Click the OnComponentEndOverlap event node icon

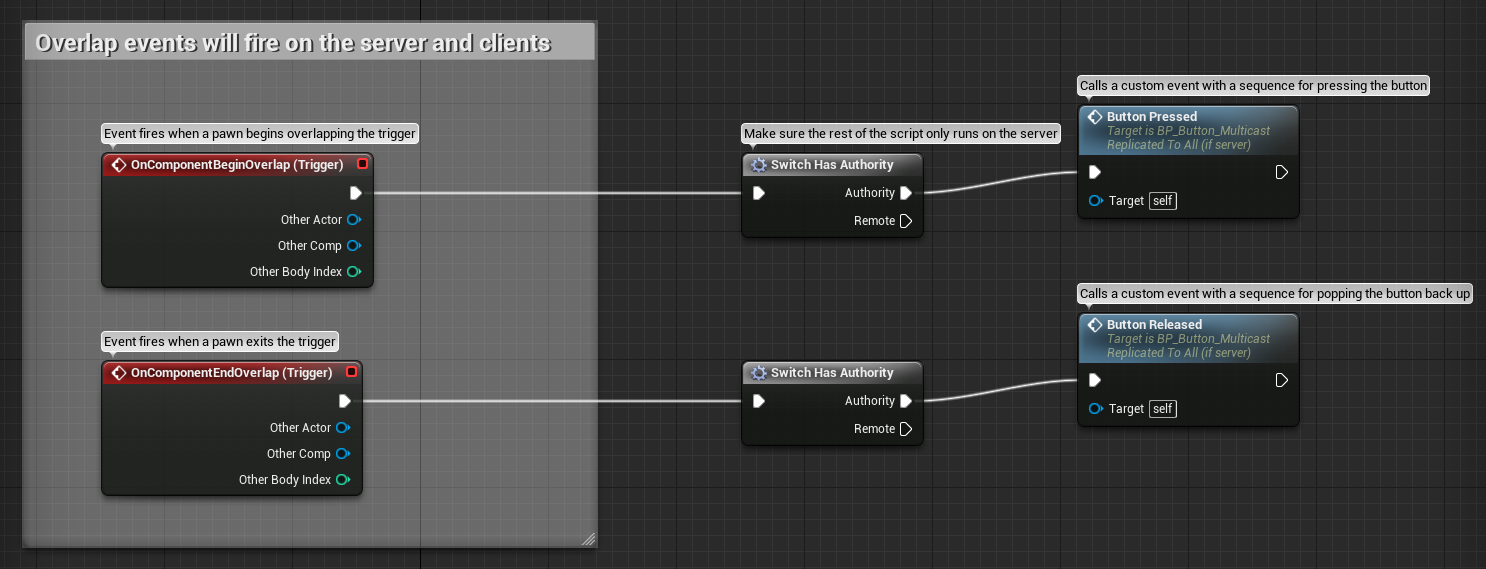click(119, 372)
